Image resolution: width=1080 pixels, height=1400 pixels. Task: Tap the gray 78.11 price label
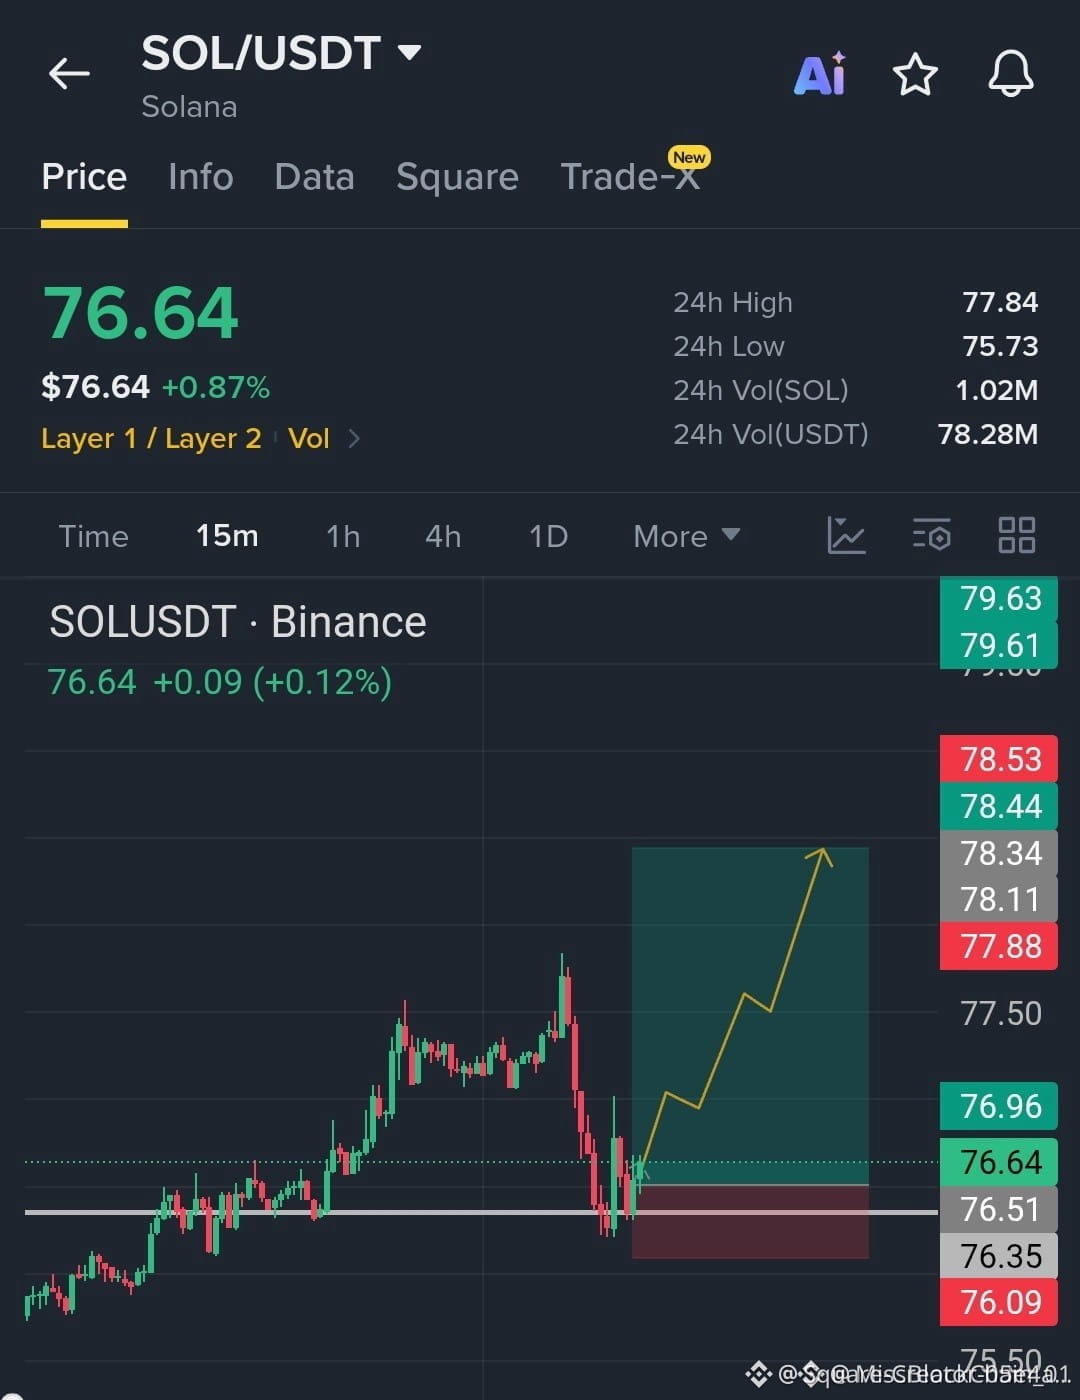999,899
